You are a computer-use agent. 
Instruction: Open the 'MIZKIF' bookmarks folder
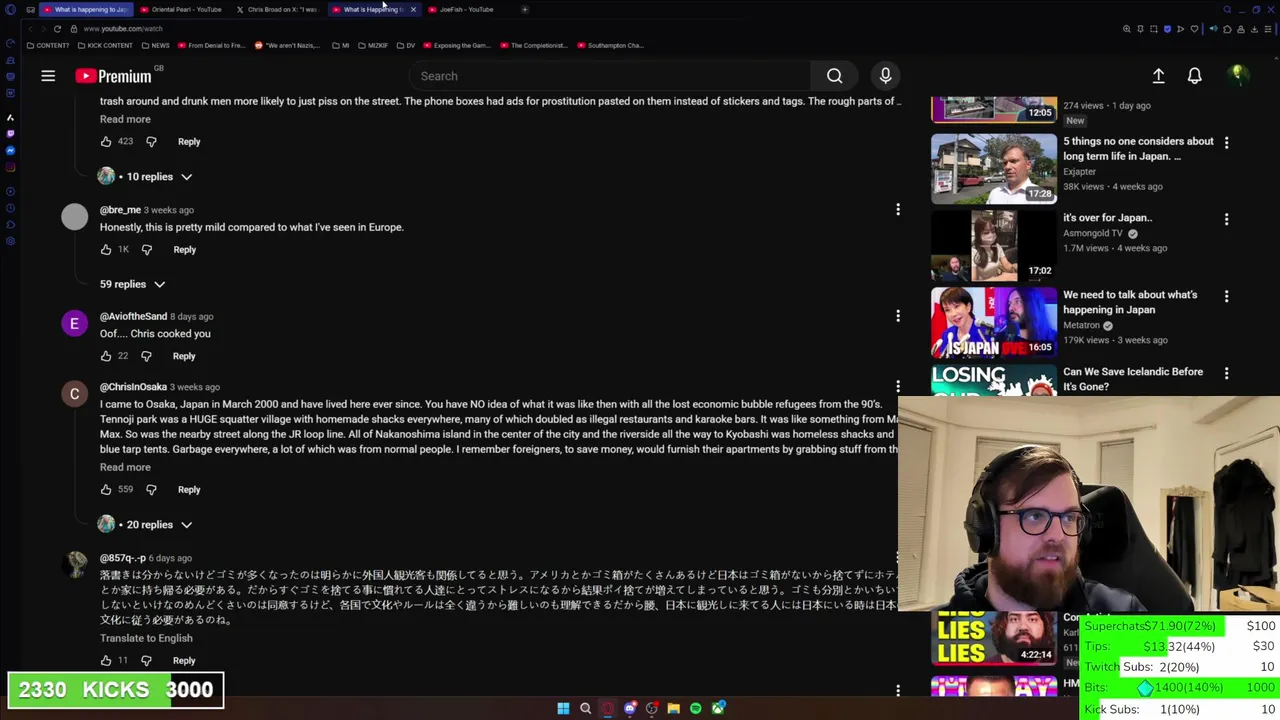(372, 45)
